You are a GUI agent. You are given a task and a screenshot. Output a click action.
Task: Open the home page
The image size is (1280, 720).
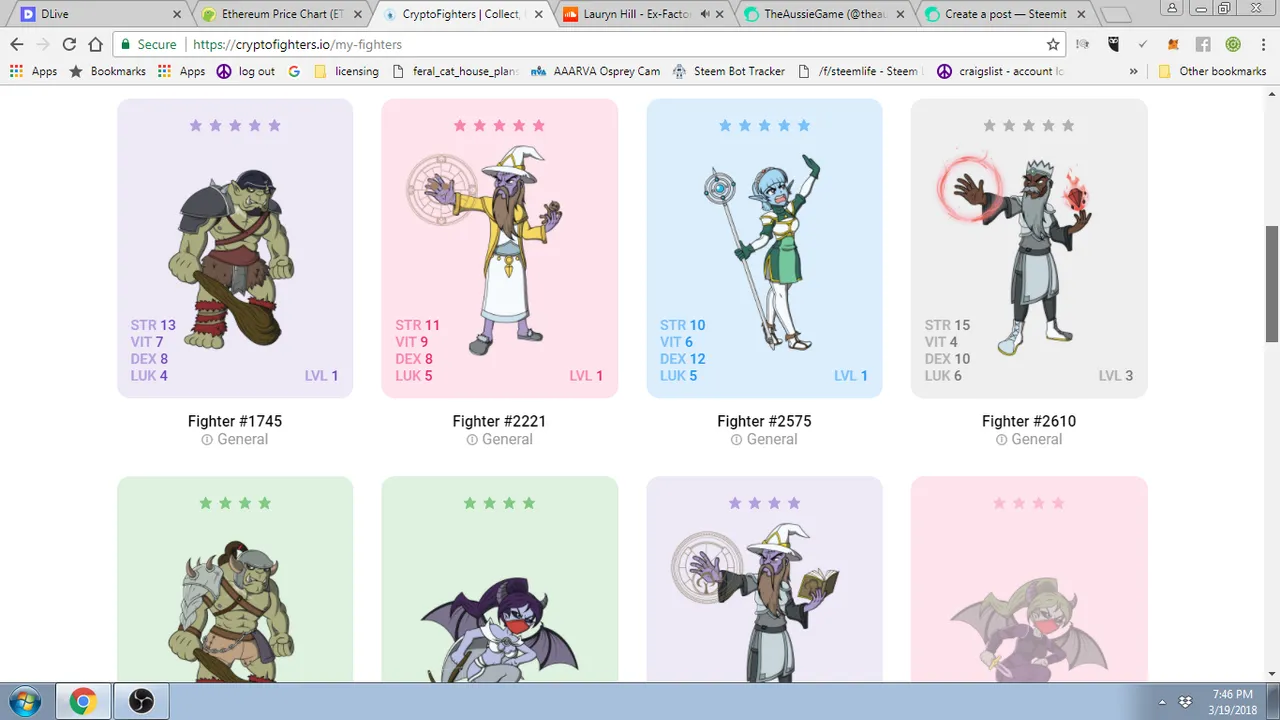pyautogui.click(x=95, y=45)
